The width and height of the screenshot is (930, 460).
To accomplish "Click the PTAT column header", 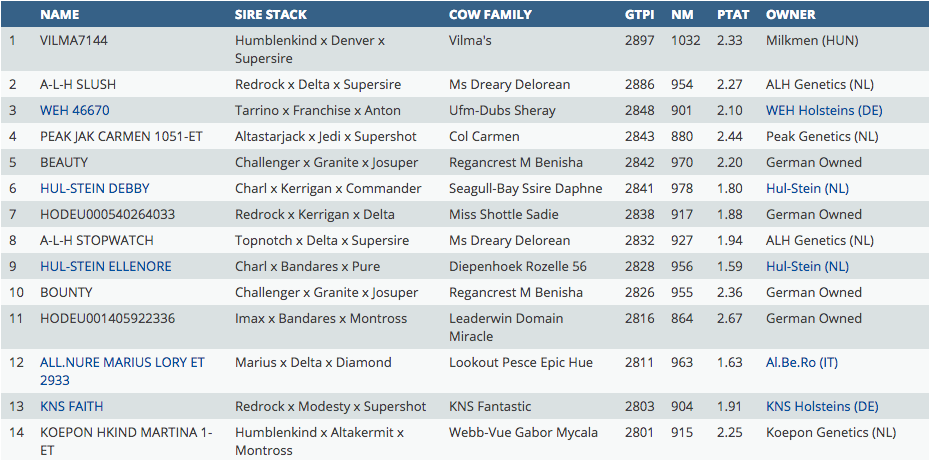I will click(732, 15).
